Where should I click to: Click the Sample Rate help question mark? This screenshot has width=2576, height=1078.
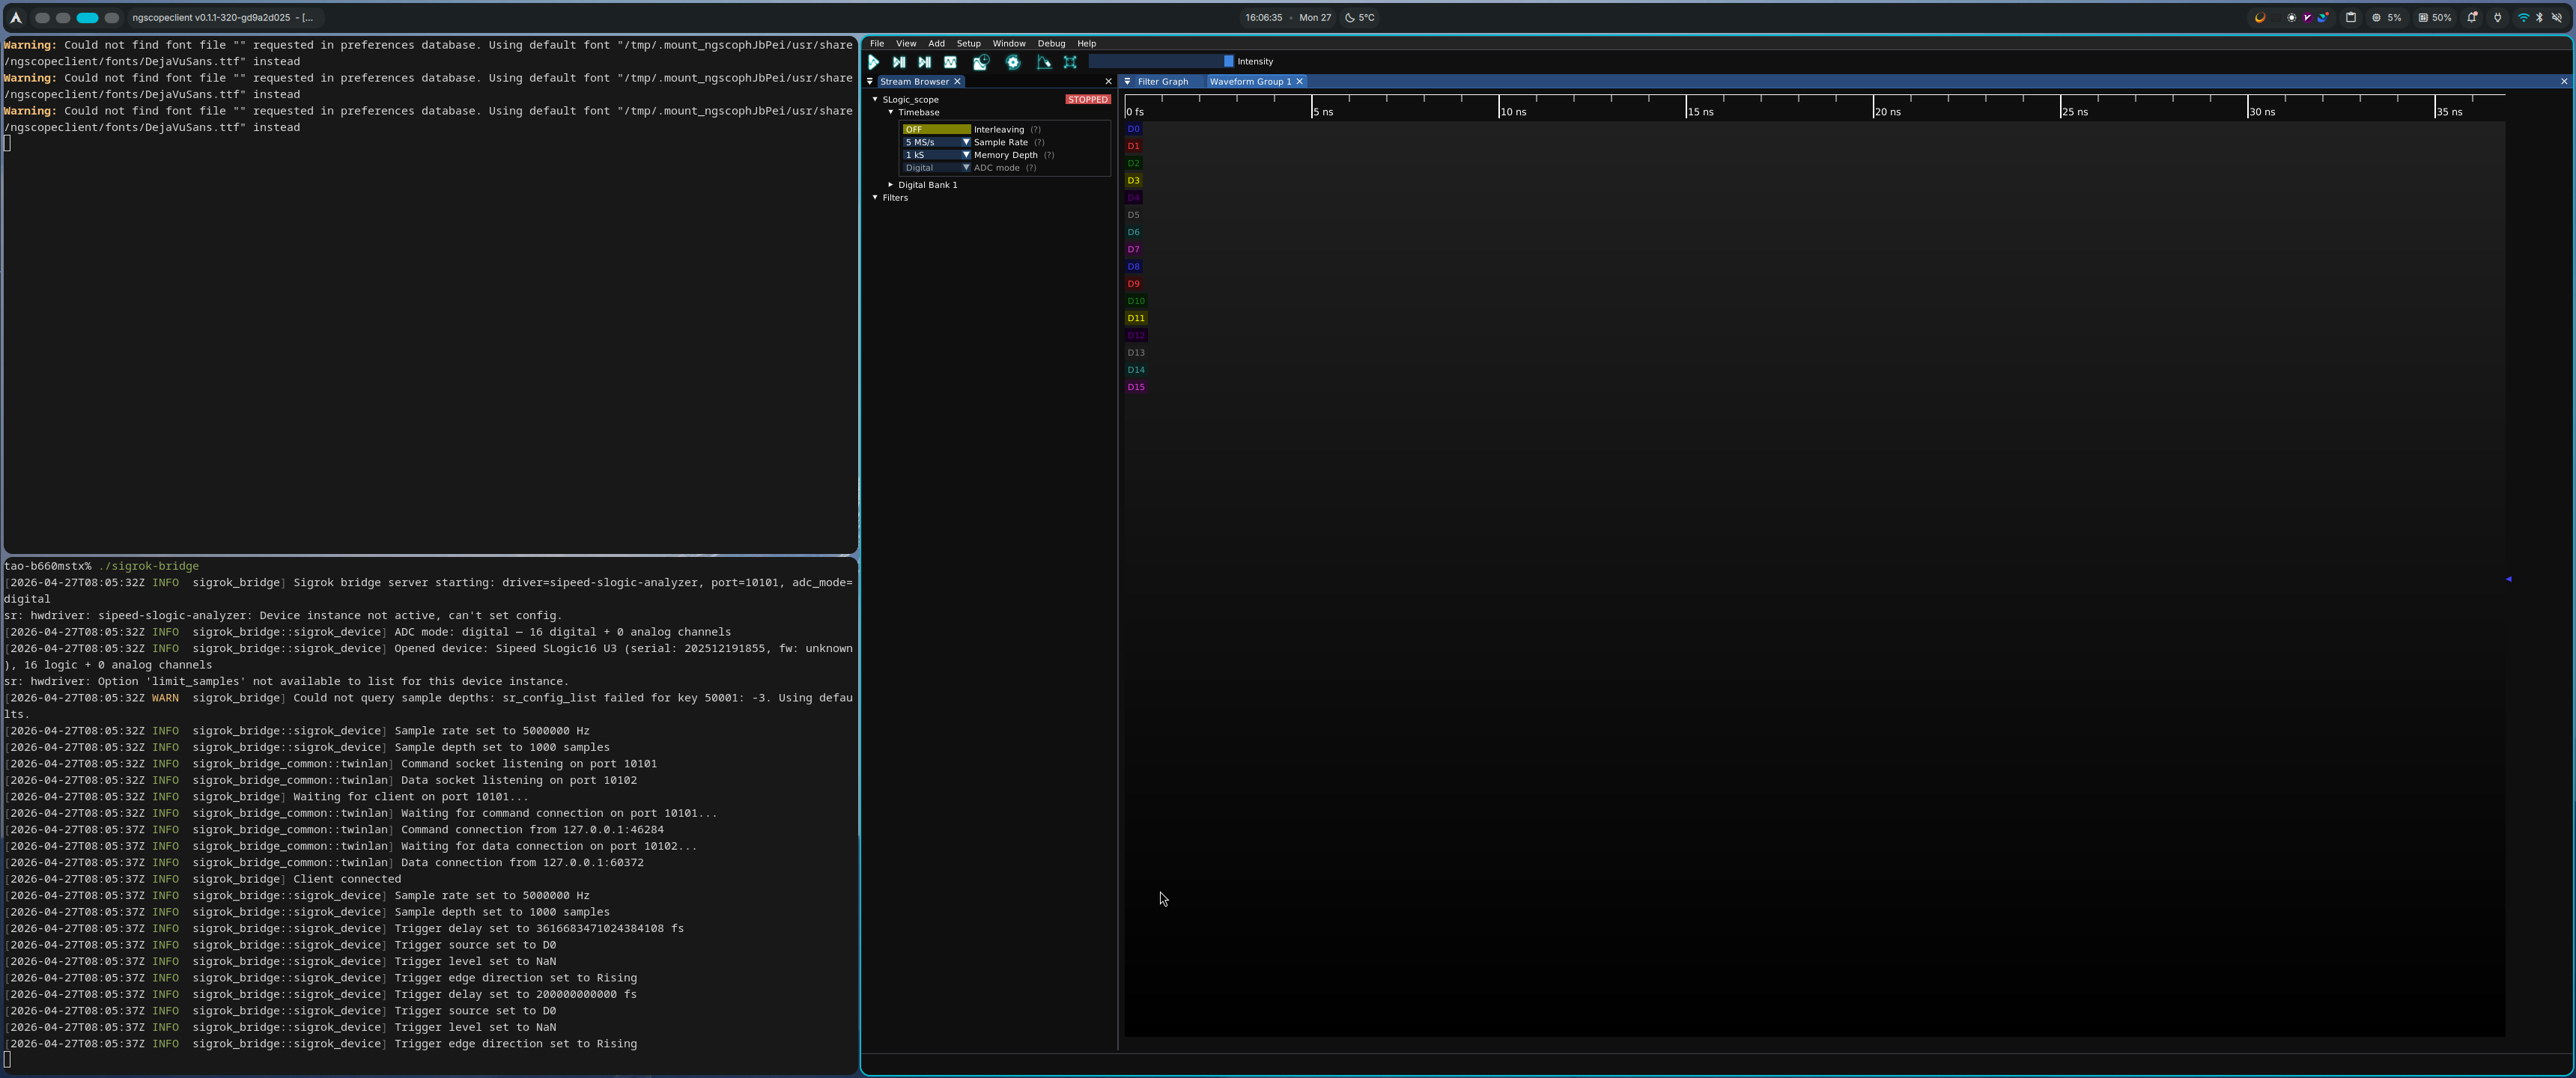pos(1040,142)
